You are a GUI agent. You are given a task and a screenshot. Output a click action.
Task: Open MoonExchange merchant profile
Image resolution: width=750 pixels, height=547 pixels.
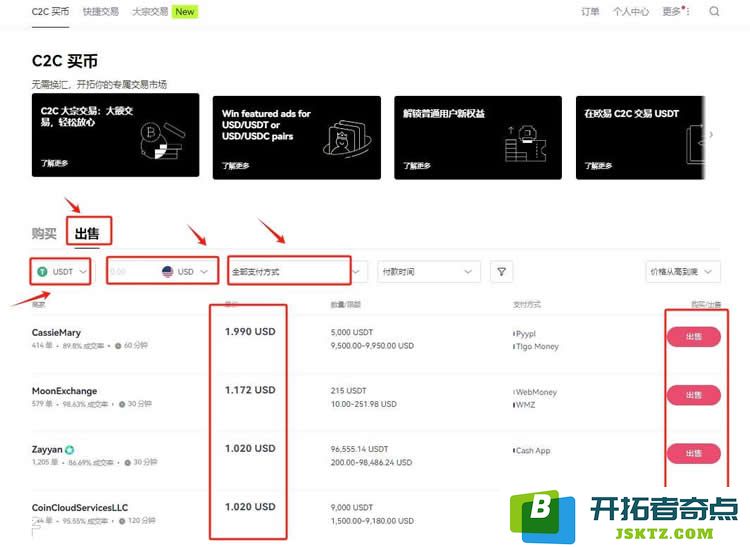[64, 391]
